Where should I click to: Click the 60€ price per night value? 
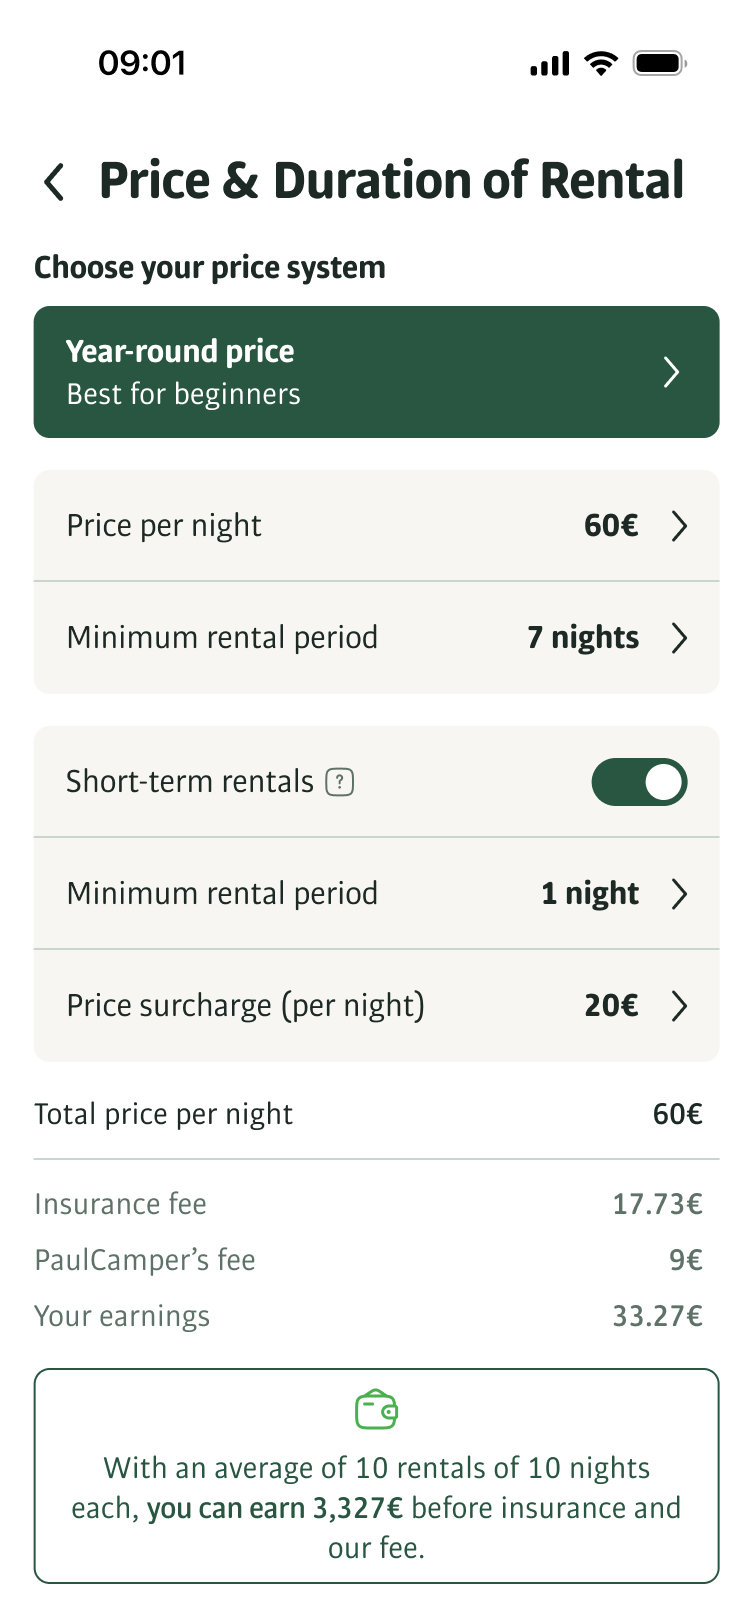coord(611,526)
